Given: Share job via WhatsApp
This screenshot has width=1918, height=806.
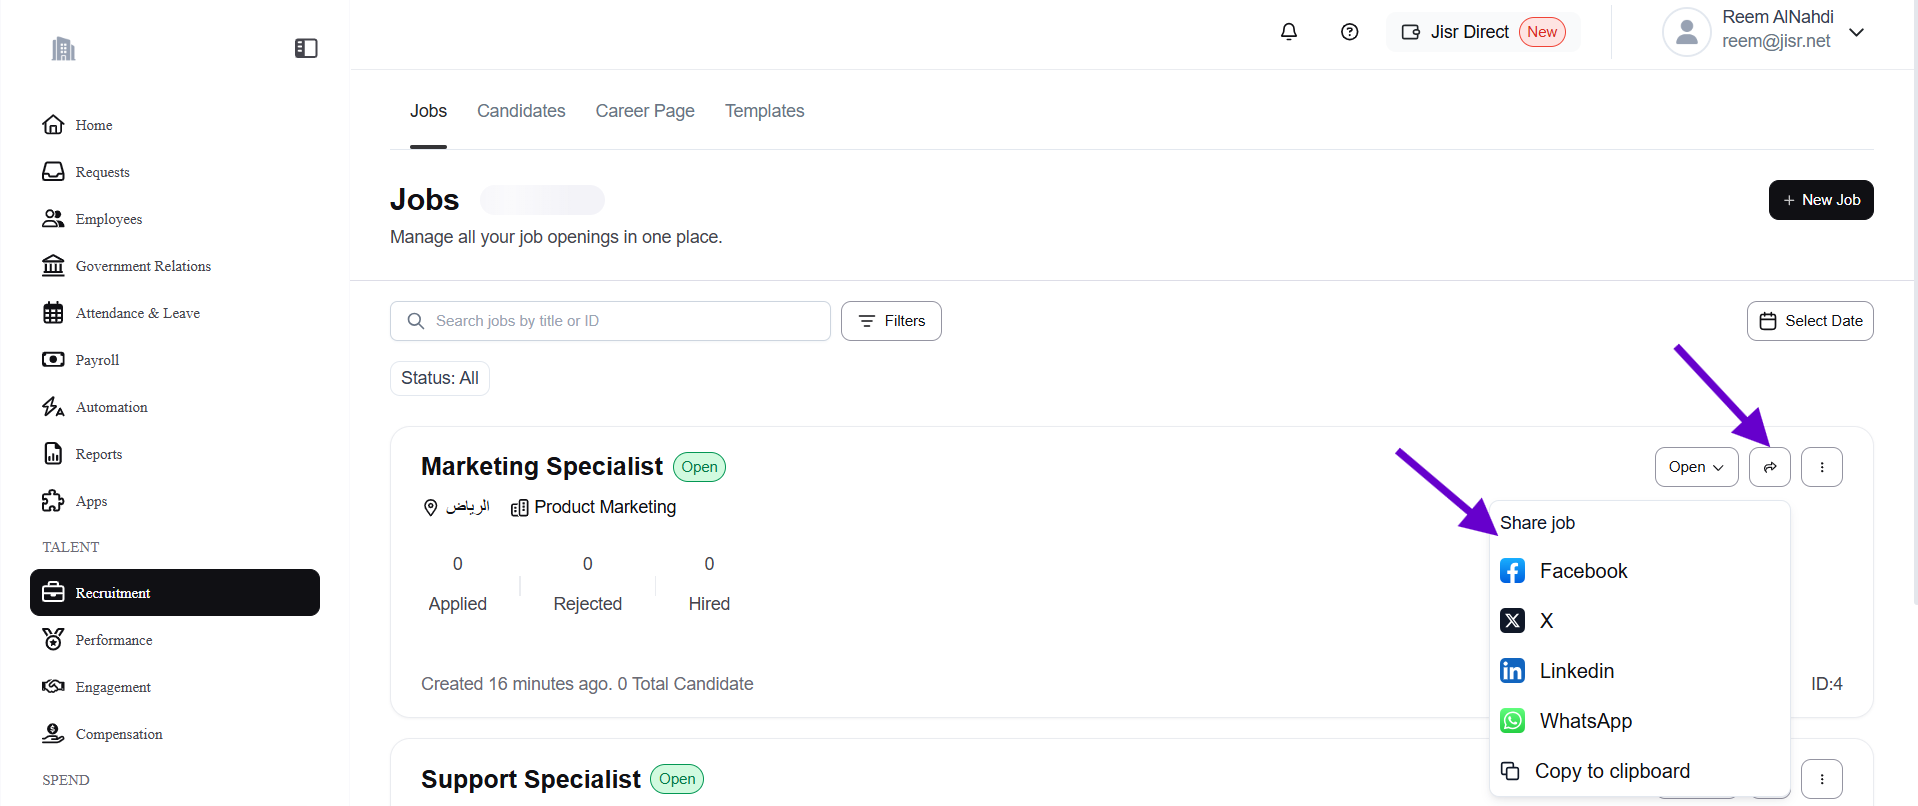Looking at the screenshot, I should pyautogui.click(x=1585, y=721).
